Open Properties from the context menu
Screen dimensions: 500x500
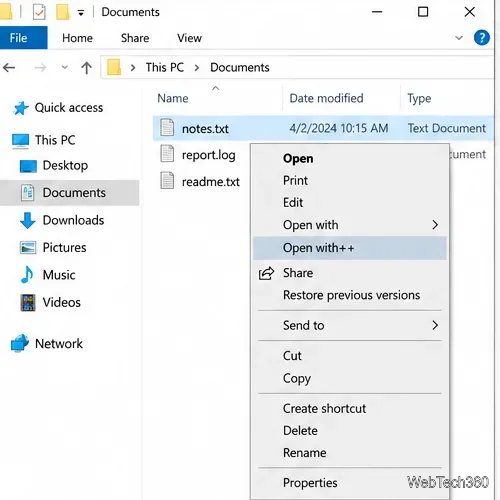click(x=350, y=483)
